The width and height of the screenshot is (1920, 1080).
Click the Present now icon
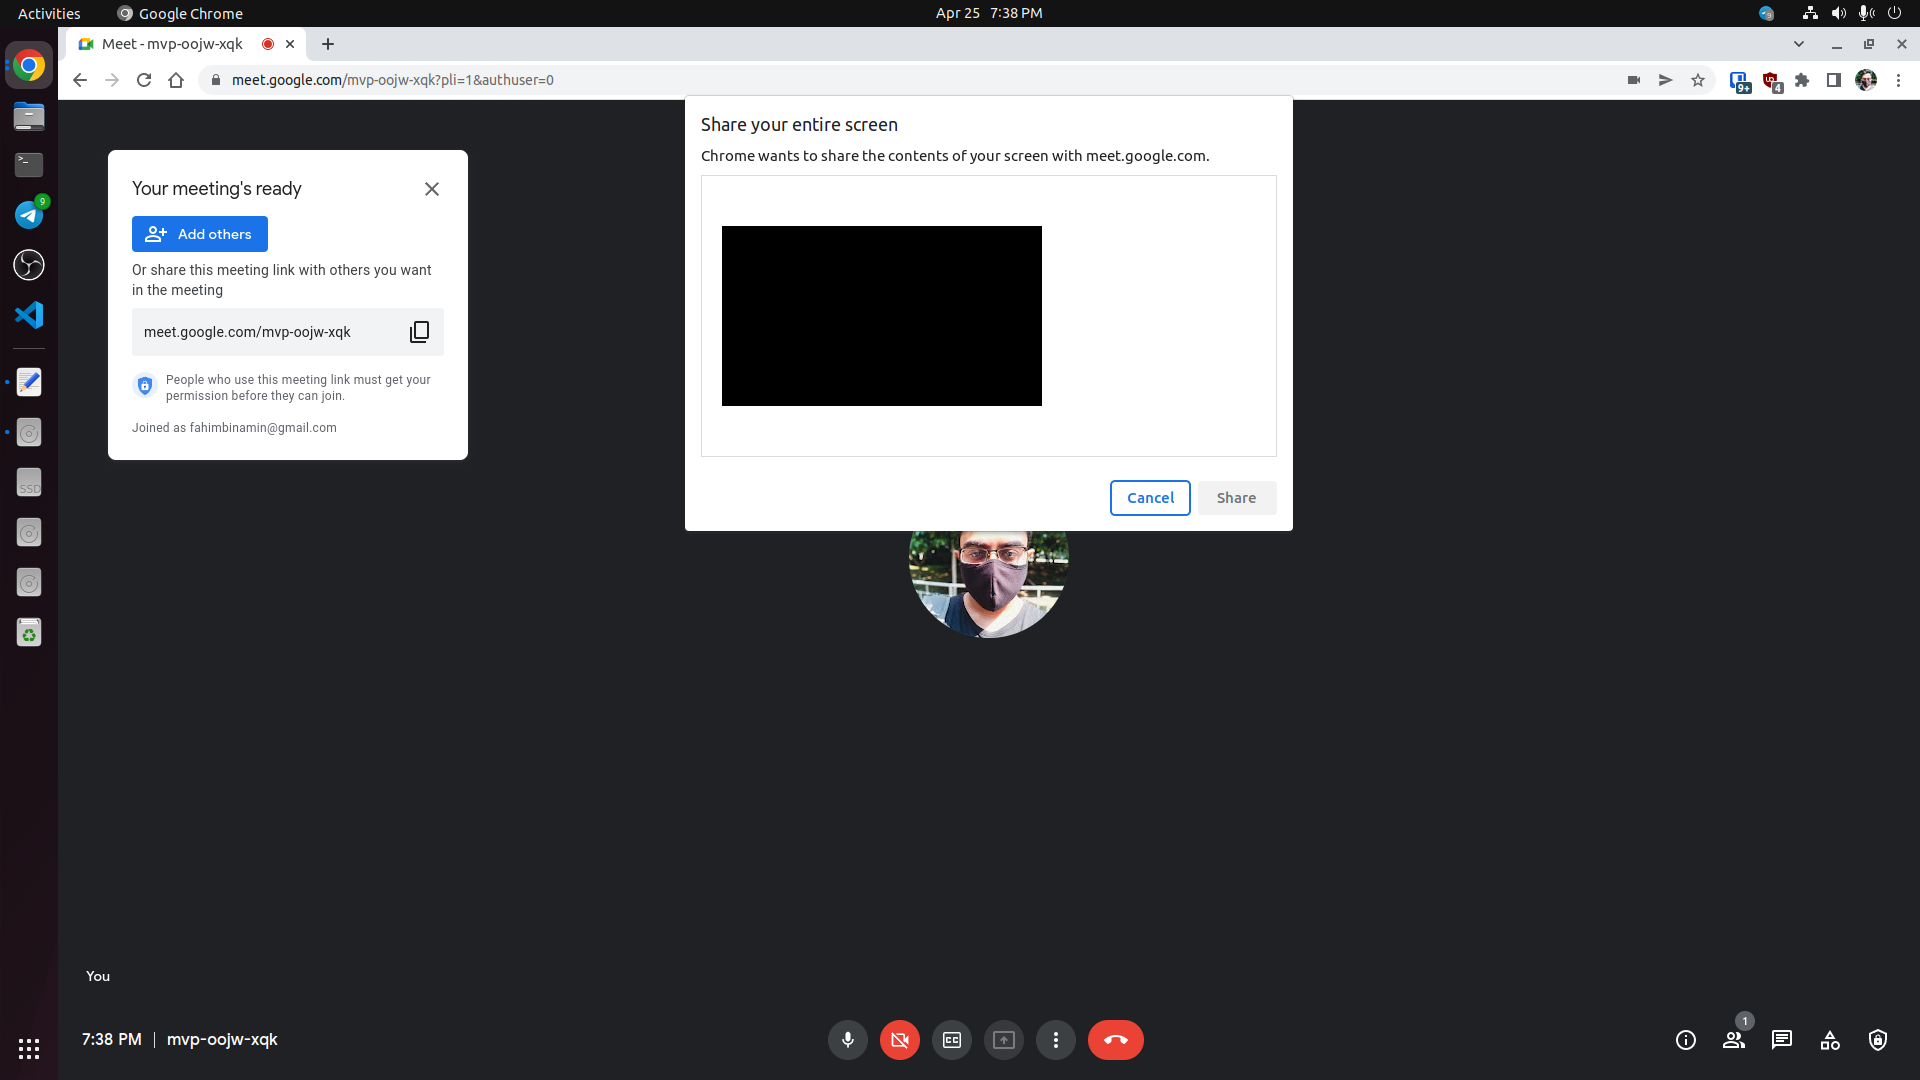click(x=1003, y=1040)
